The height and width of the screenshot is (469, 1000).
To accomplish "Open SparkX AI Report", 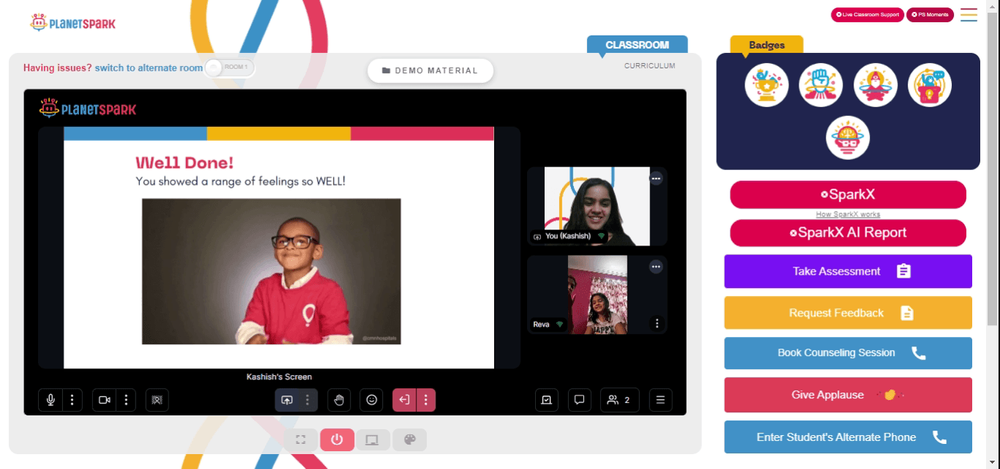I will point(848,233).
